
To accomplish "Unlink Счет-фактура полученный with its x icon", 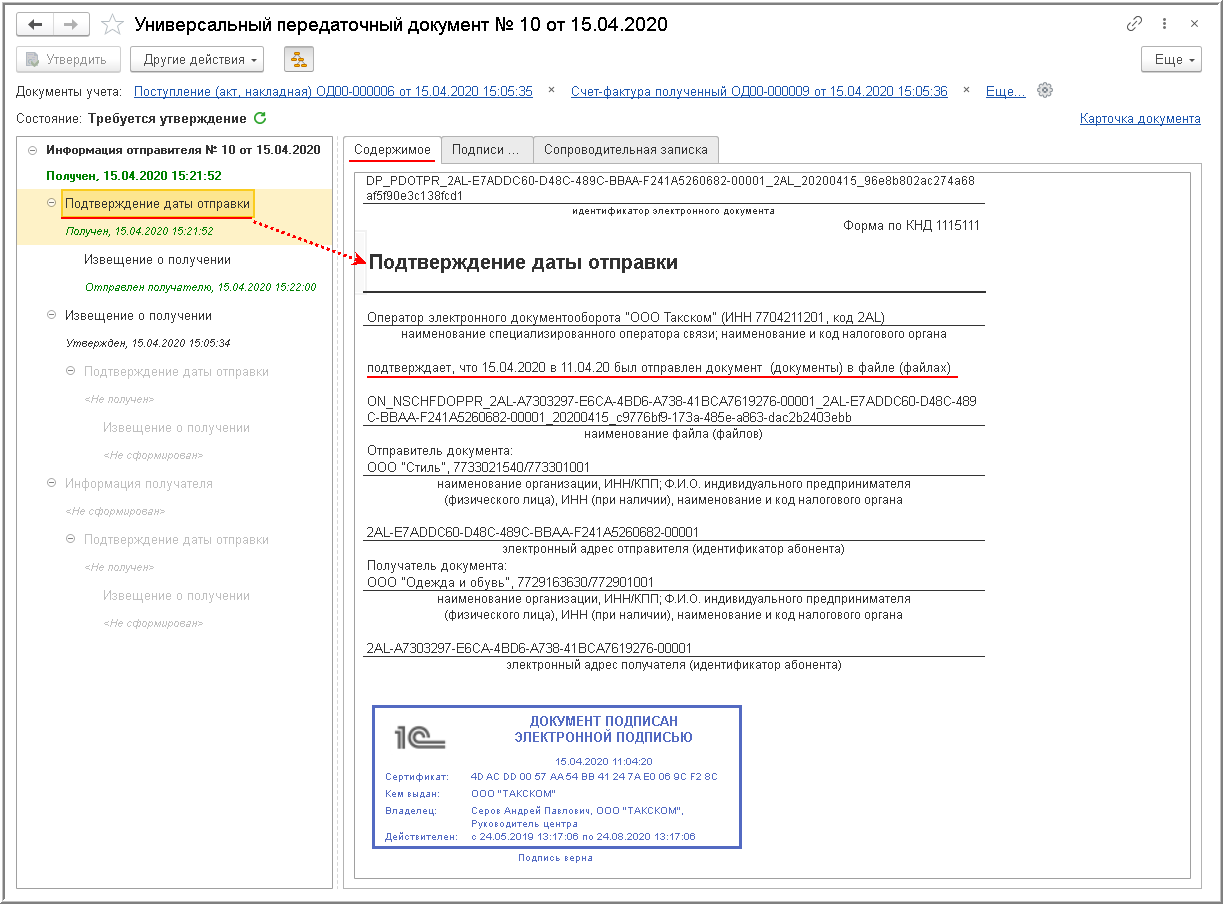I will pos(966,90).
